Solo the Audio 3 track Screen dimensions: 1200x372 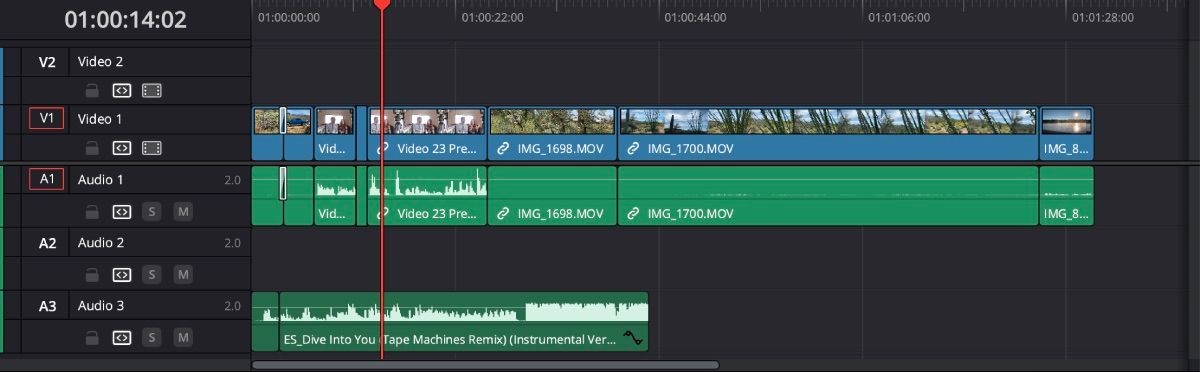[x=152, y=338]
